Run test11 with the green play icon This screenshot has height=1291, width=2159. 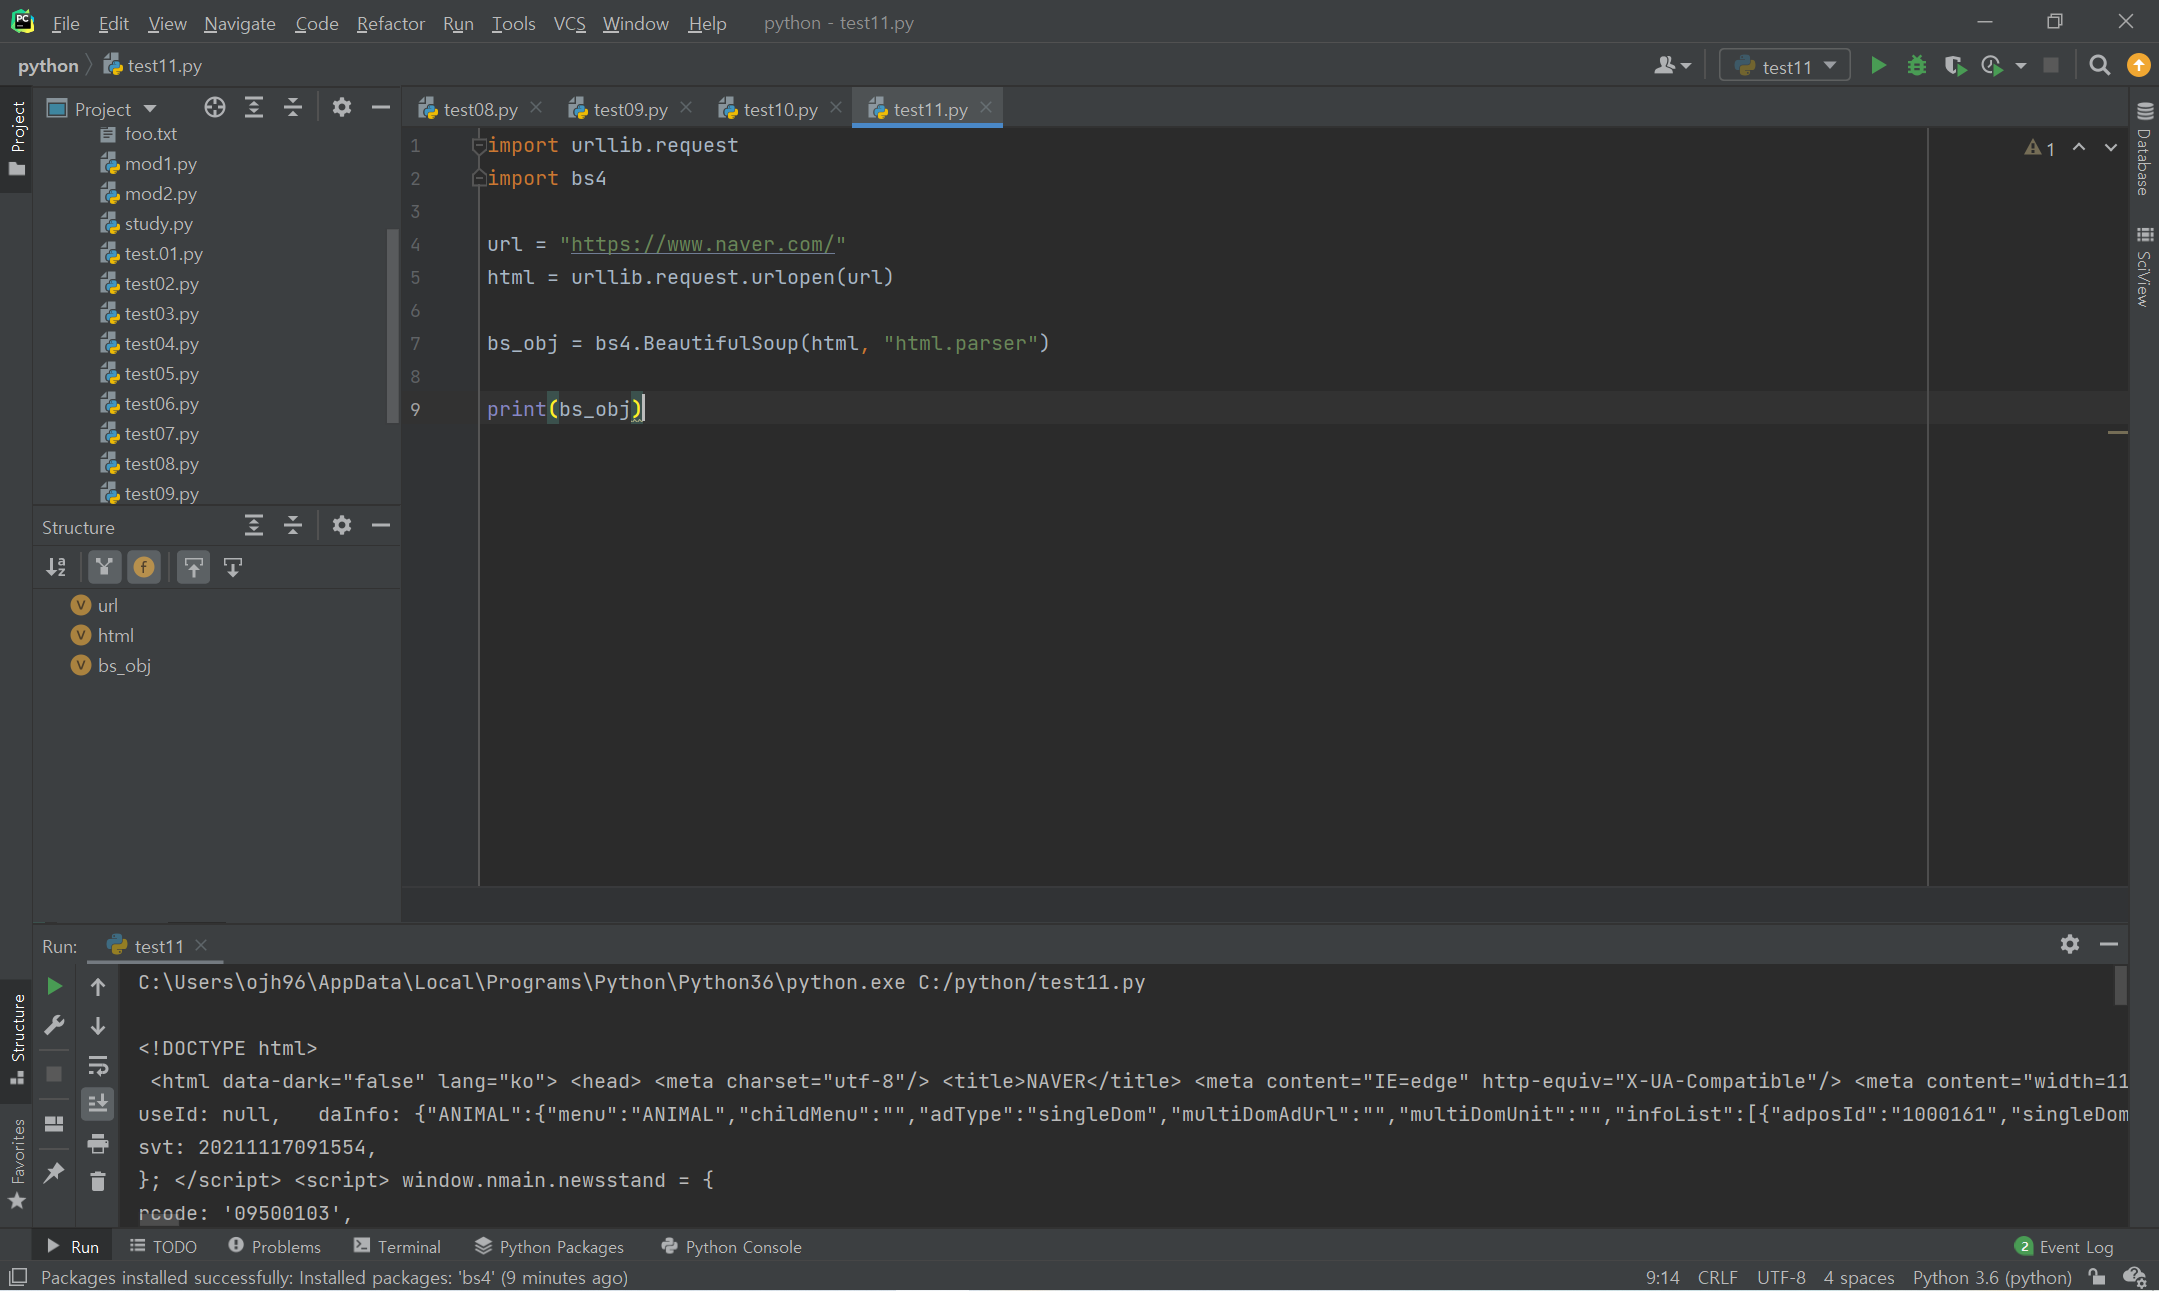tap(1878, 66)
